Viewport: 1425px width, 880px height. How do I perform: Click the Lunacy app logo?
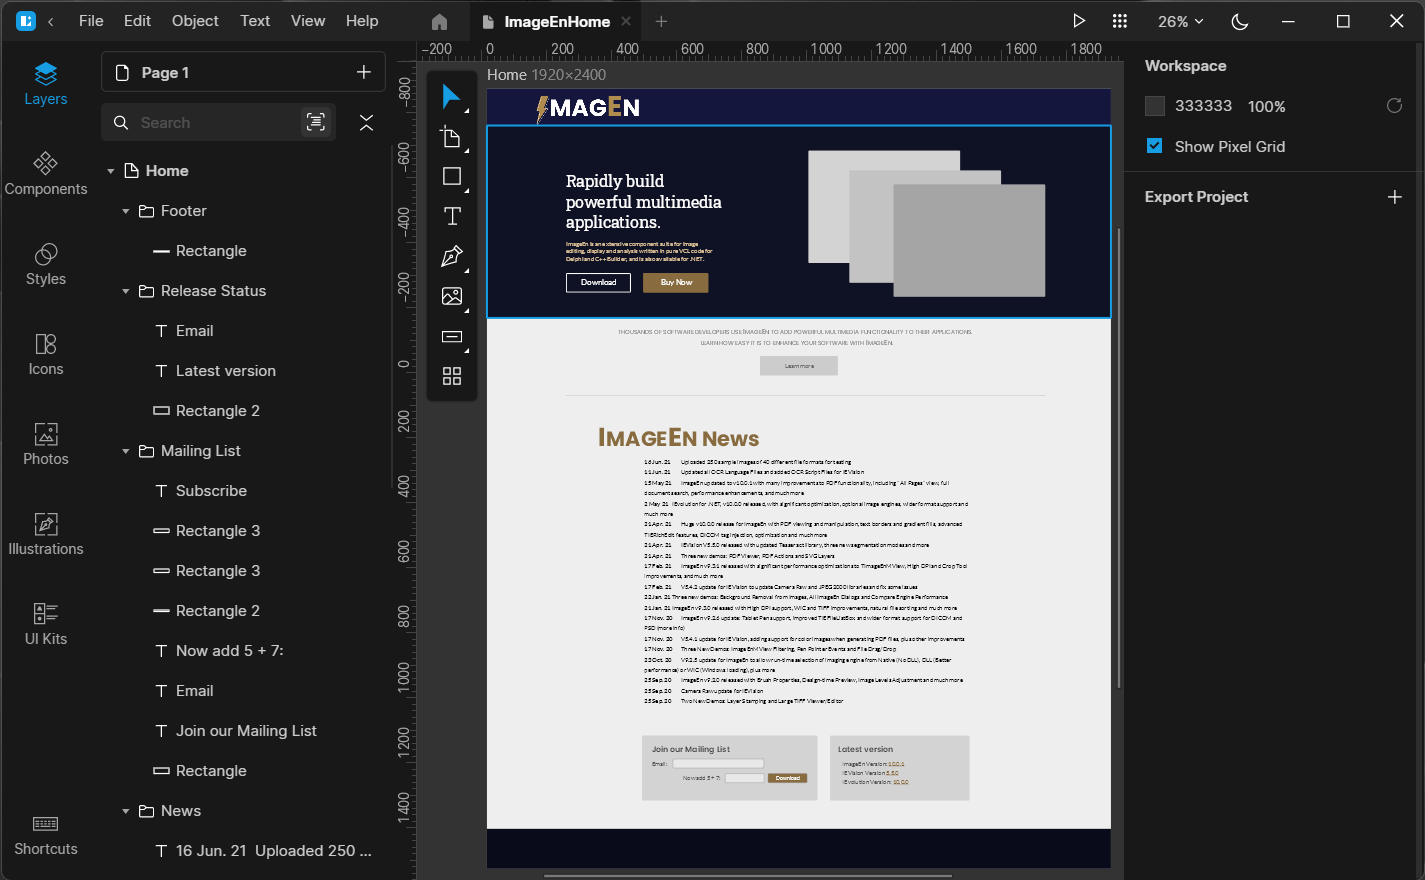click(x=26, y=21)
